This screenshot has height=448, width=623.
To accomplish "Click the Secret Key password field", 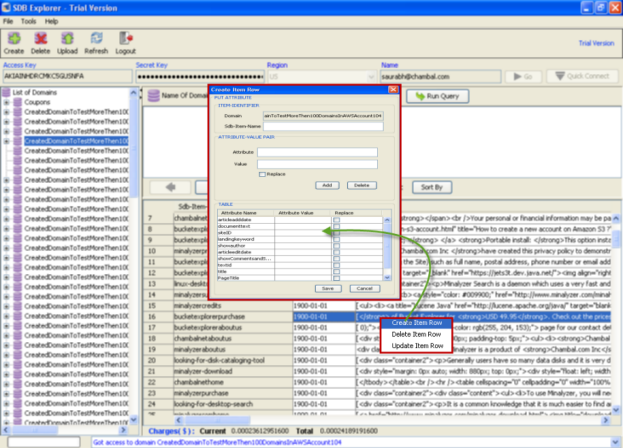I will click(200, 76).
